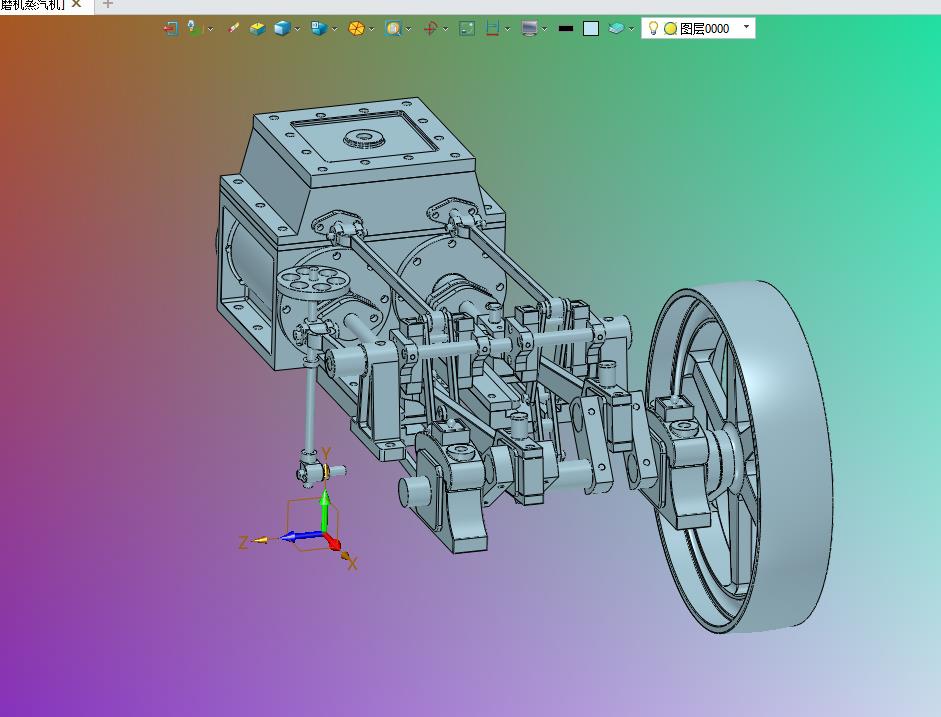Click the blue box view orientation icon
Screen dimensions: 941x717
pos(319,28)
